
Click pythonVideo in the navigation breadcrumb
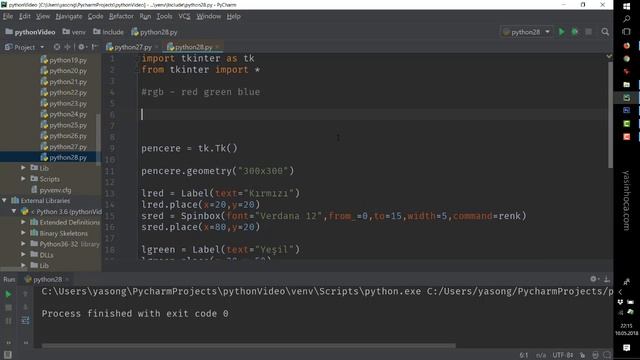[x=30, y=32]
